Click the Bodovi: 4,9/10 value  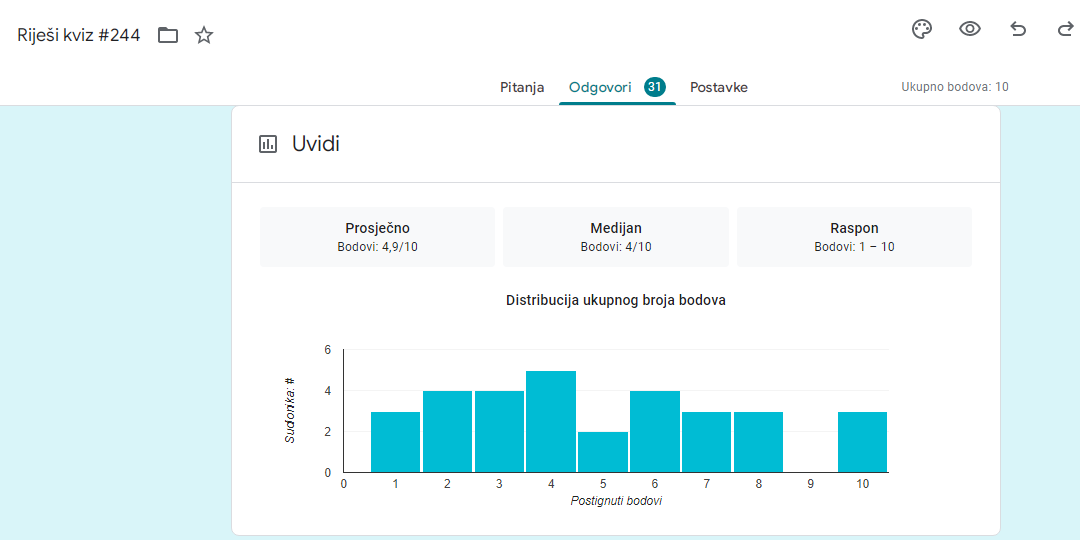coord(377,247)
